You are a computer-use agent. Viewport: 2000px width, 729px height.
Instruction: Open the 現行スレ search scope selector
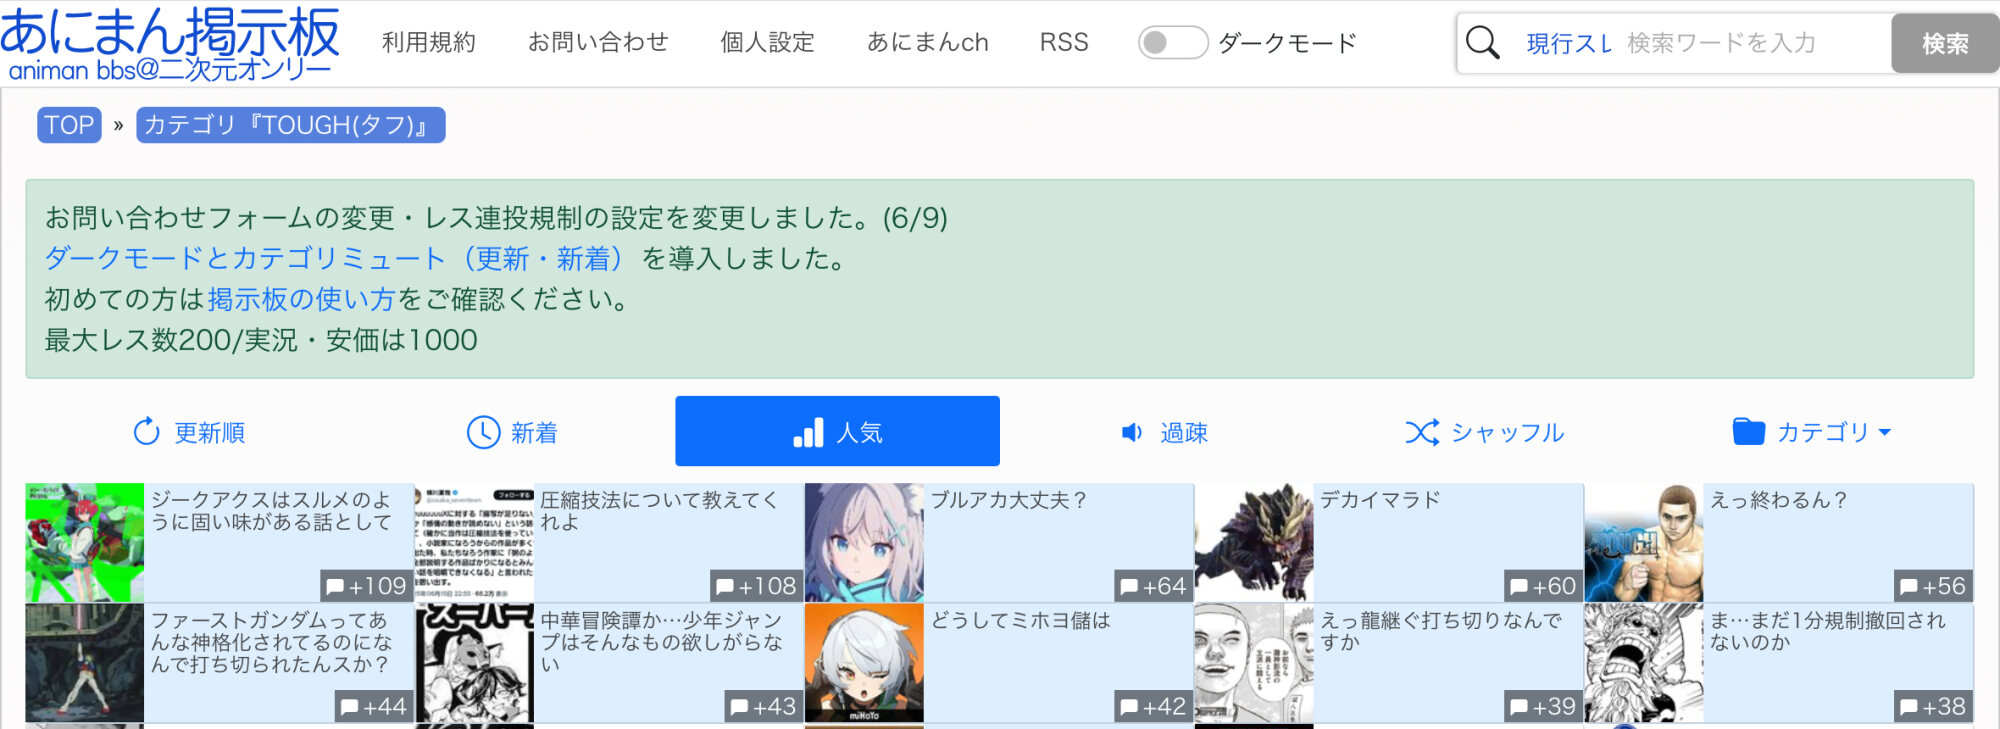tap(1568, 43)
